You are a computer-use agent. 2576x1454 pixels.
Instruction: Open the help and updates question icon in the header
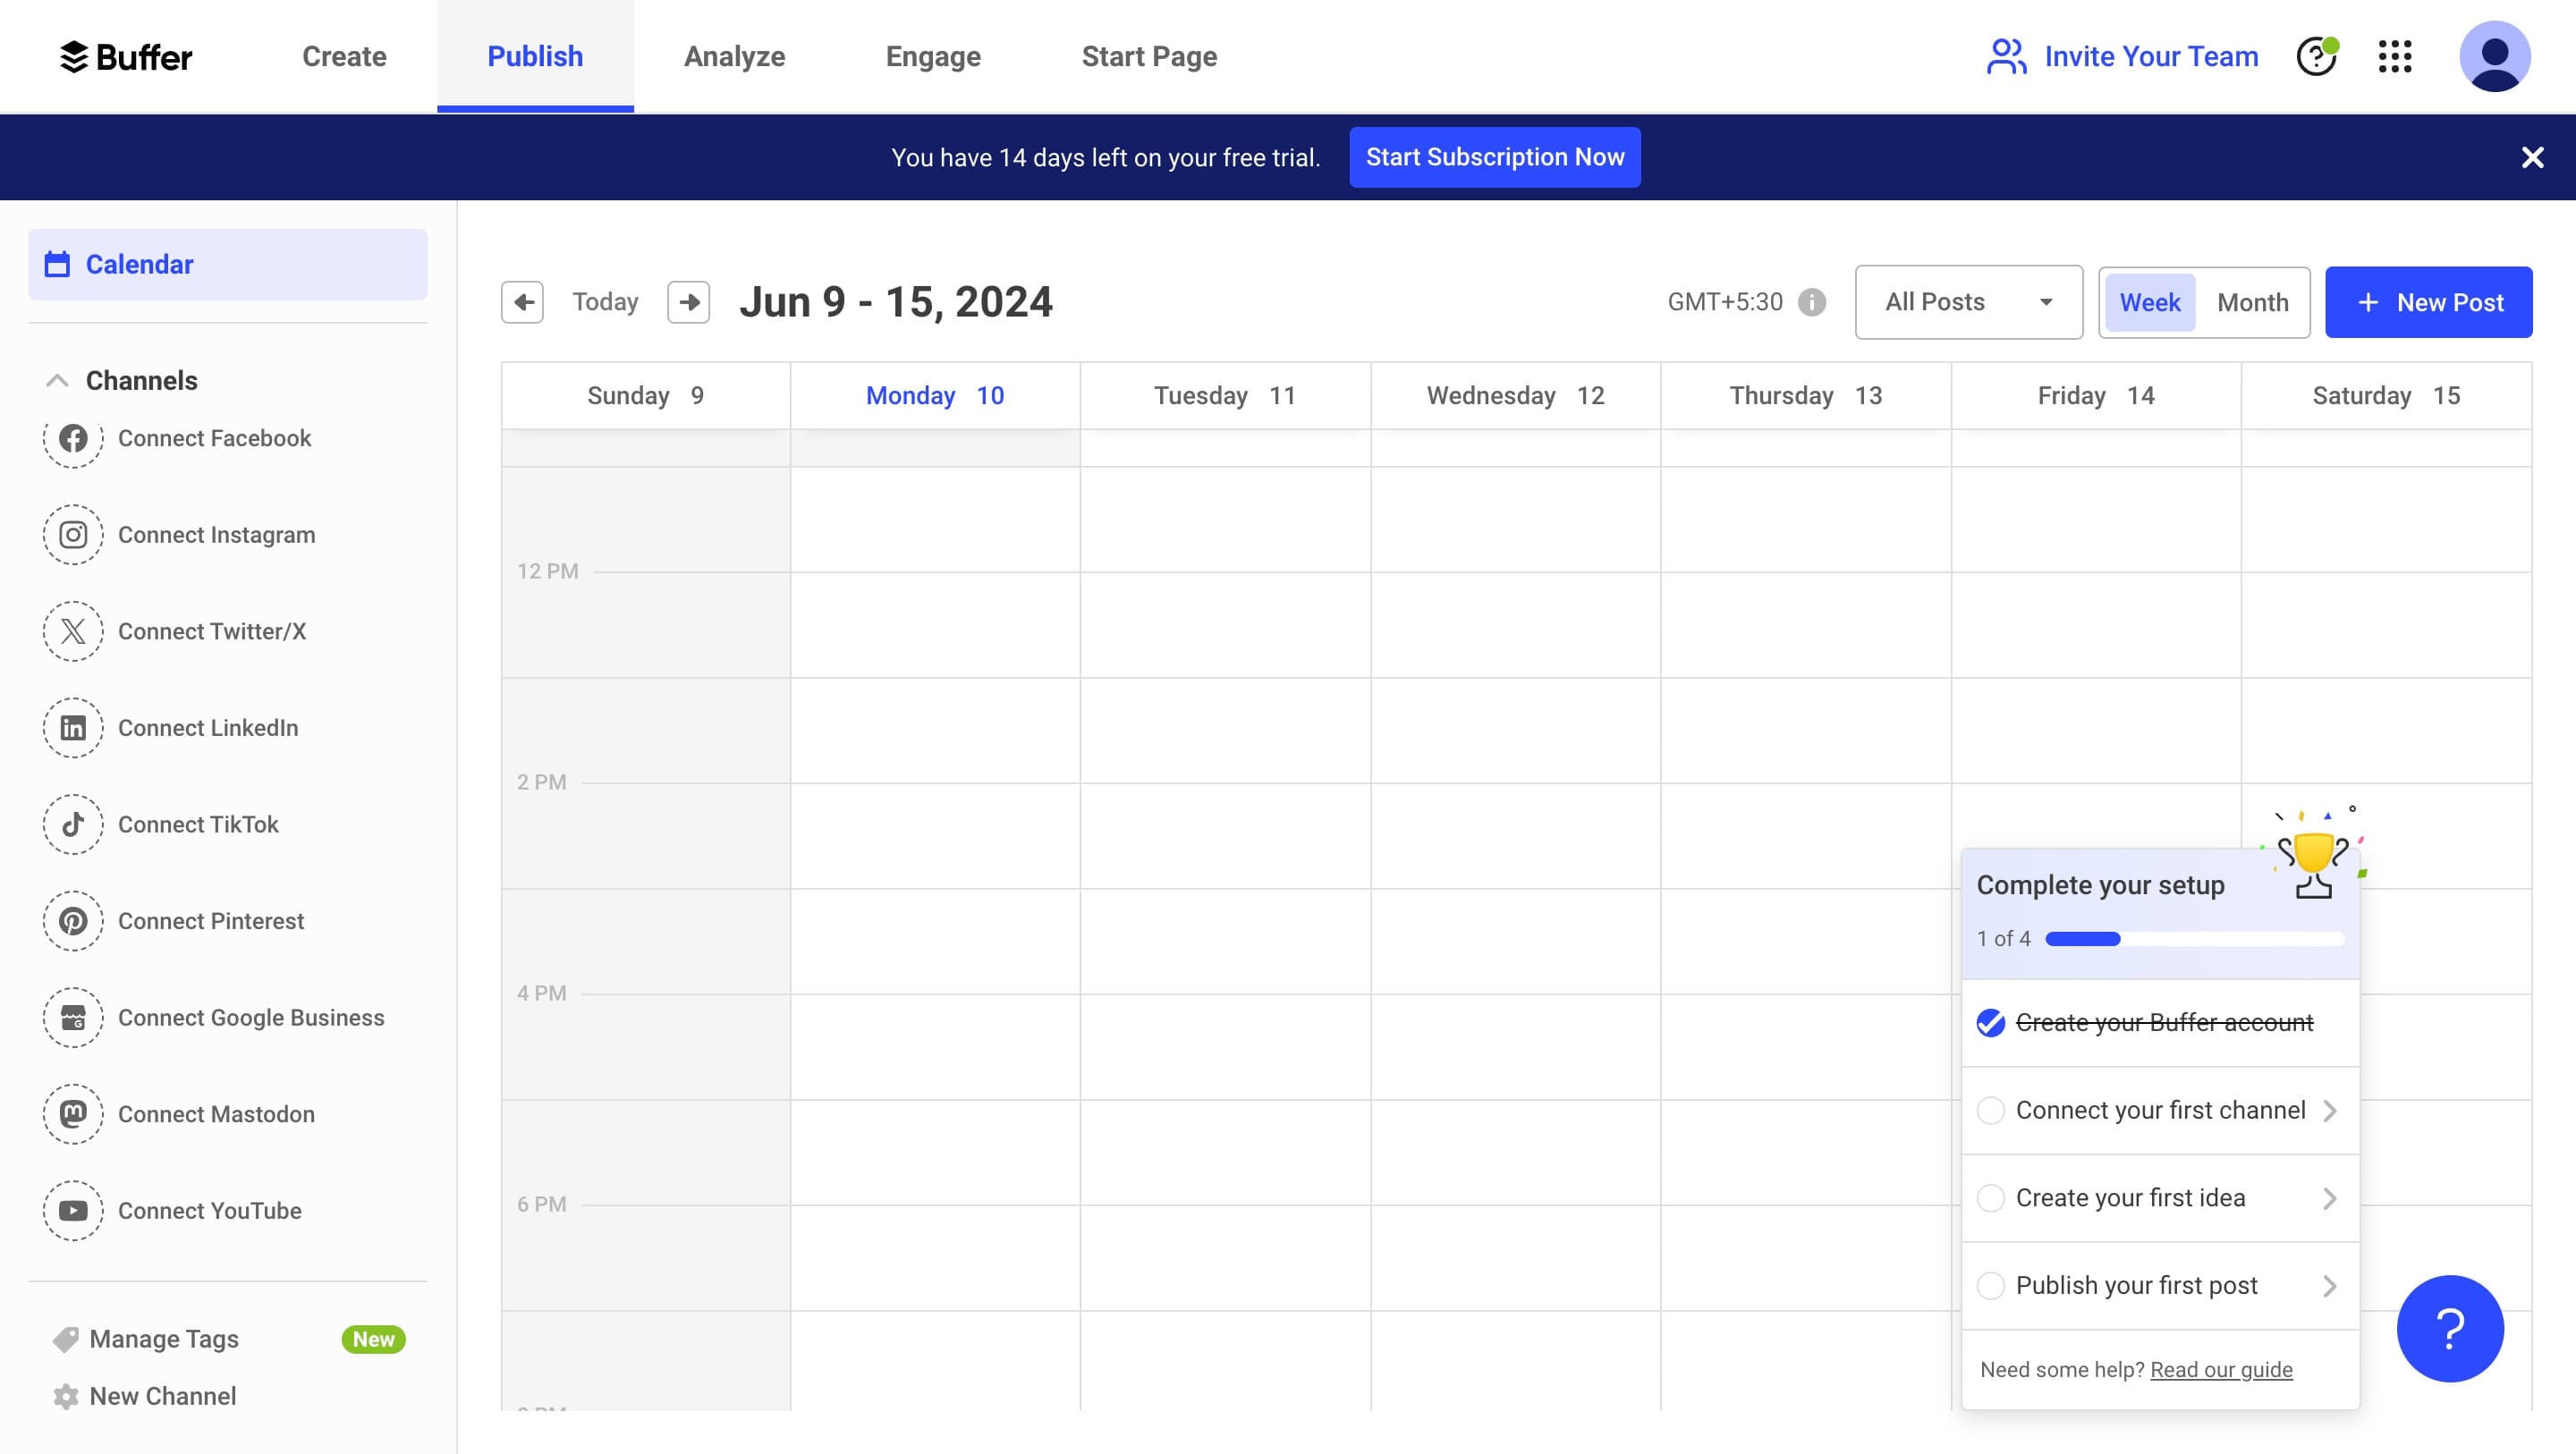[x=2316, y=56]
